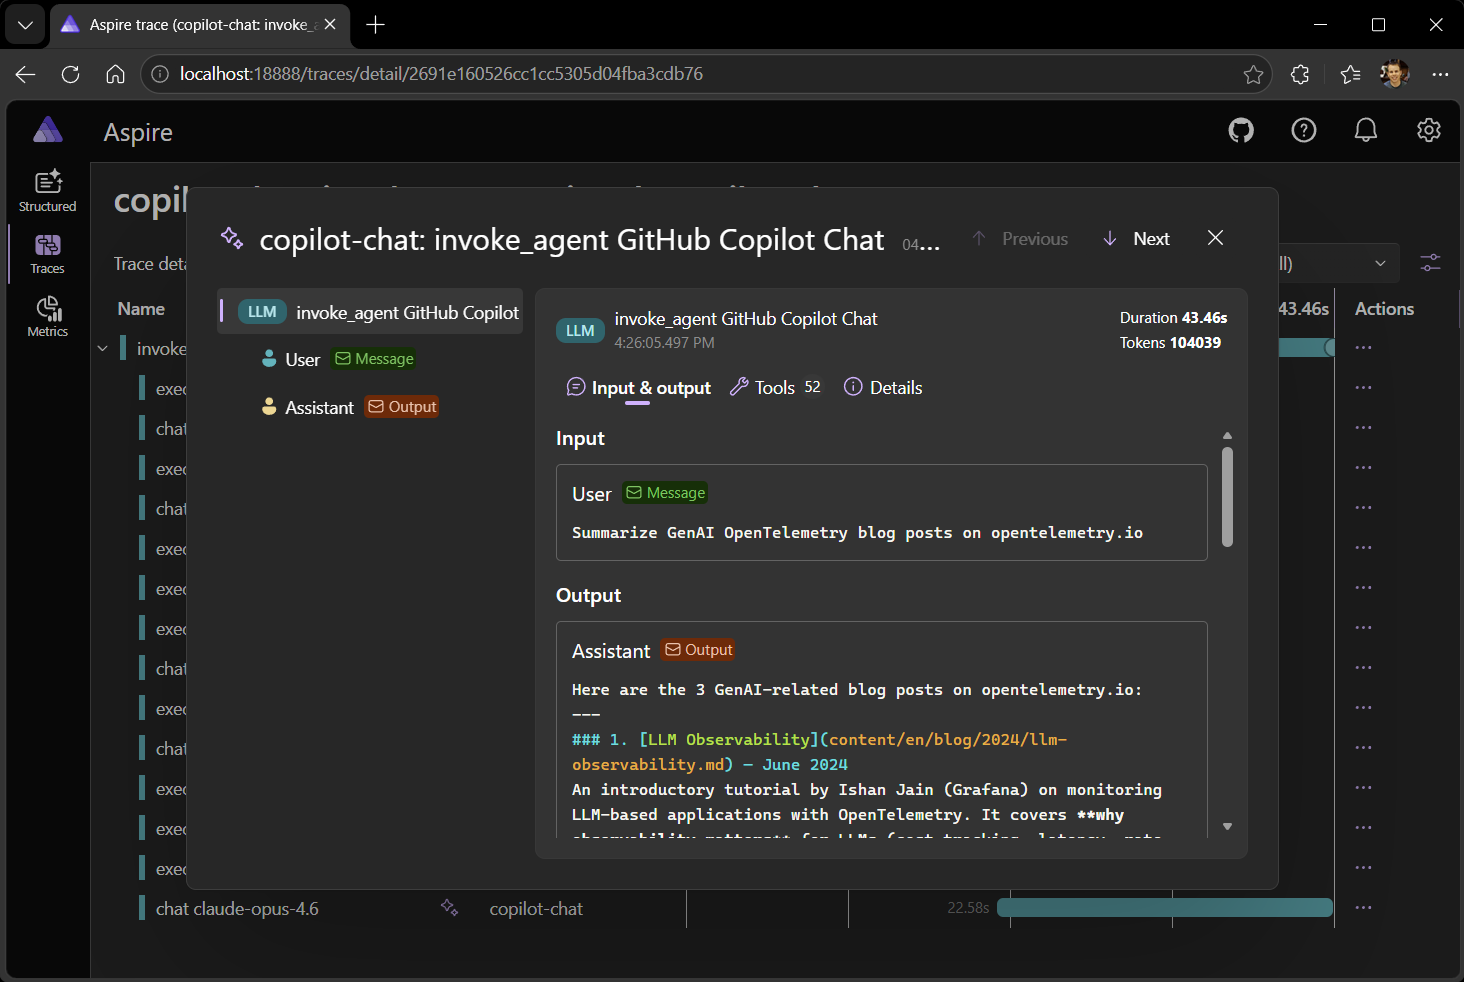The image size is (1464, 982).
Task: Click the copilot-chat resource label
Action: point(536,909)
